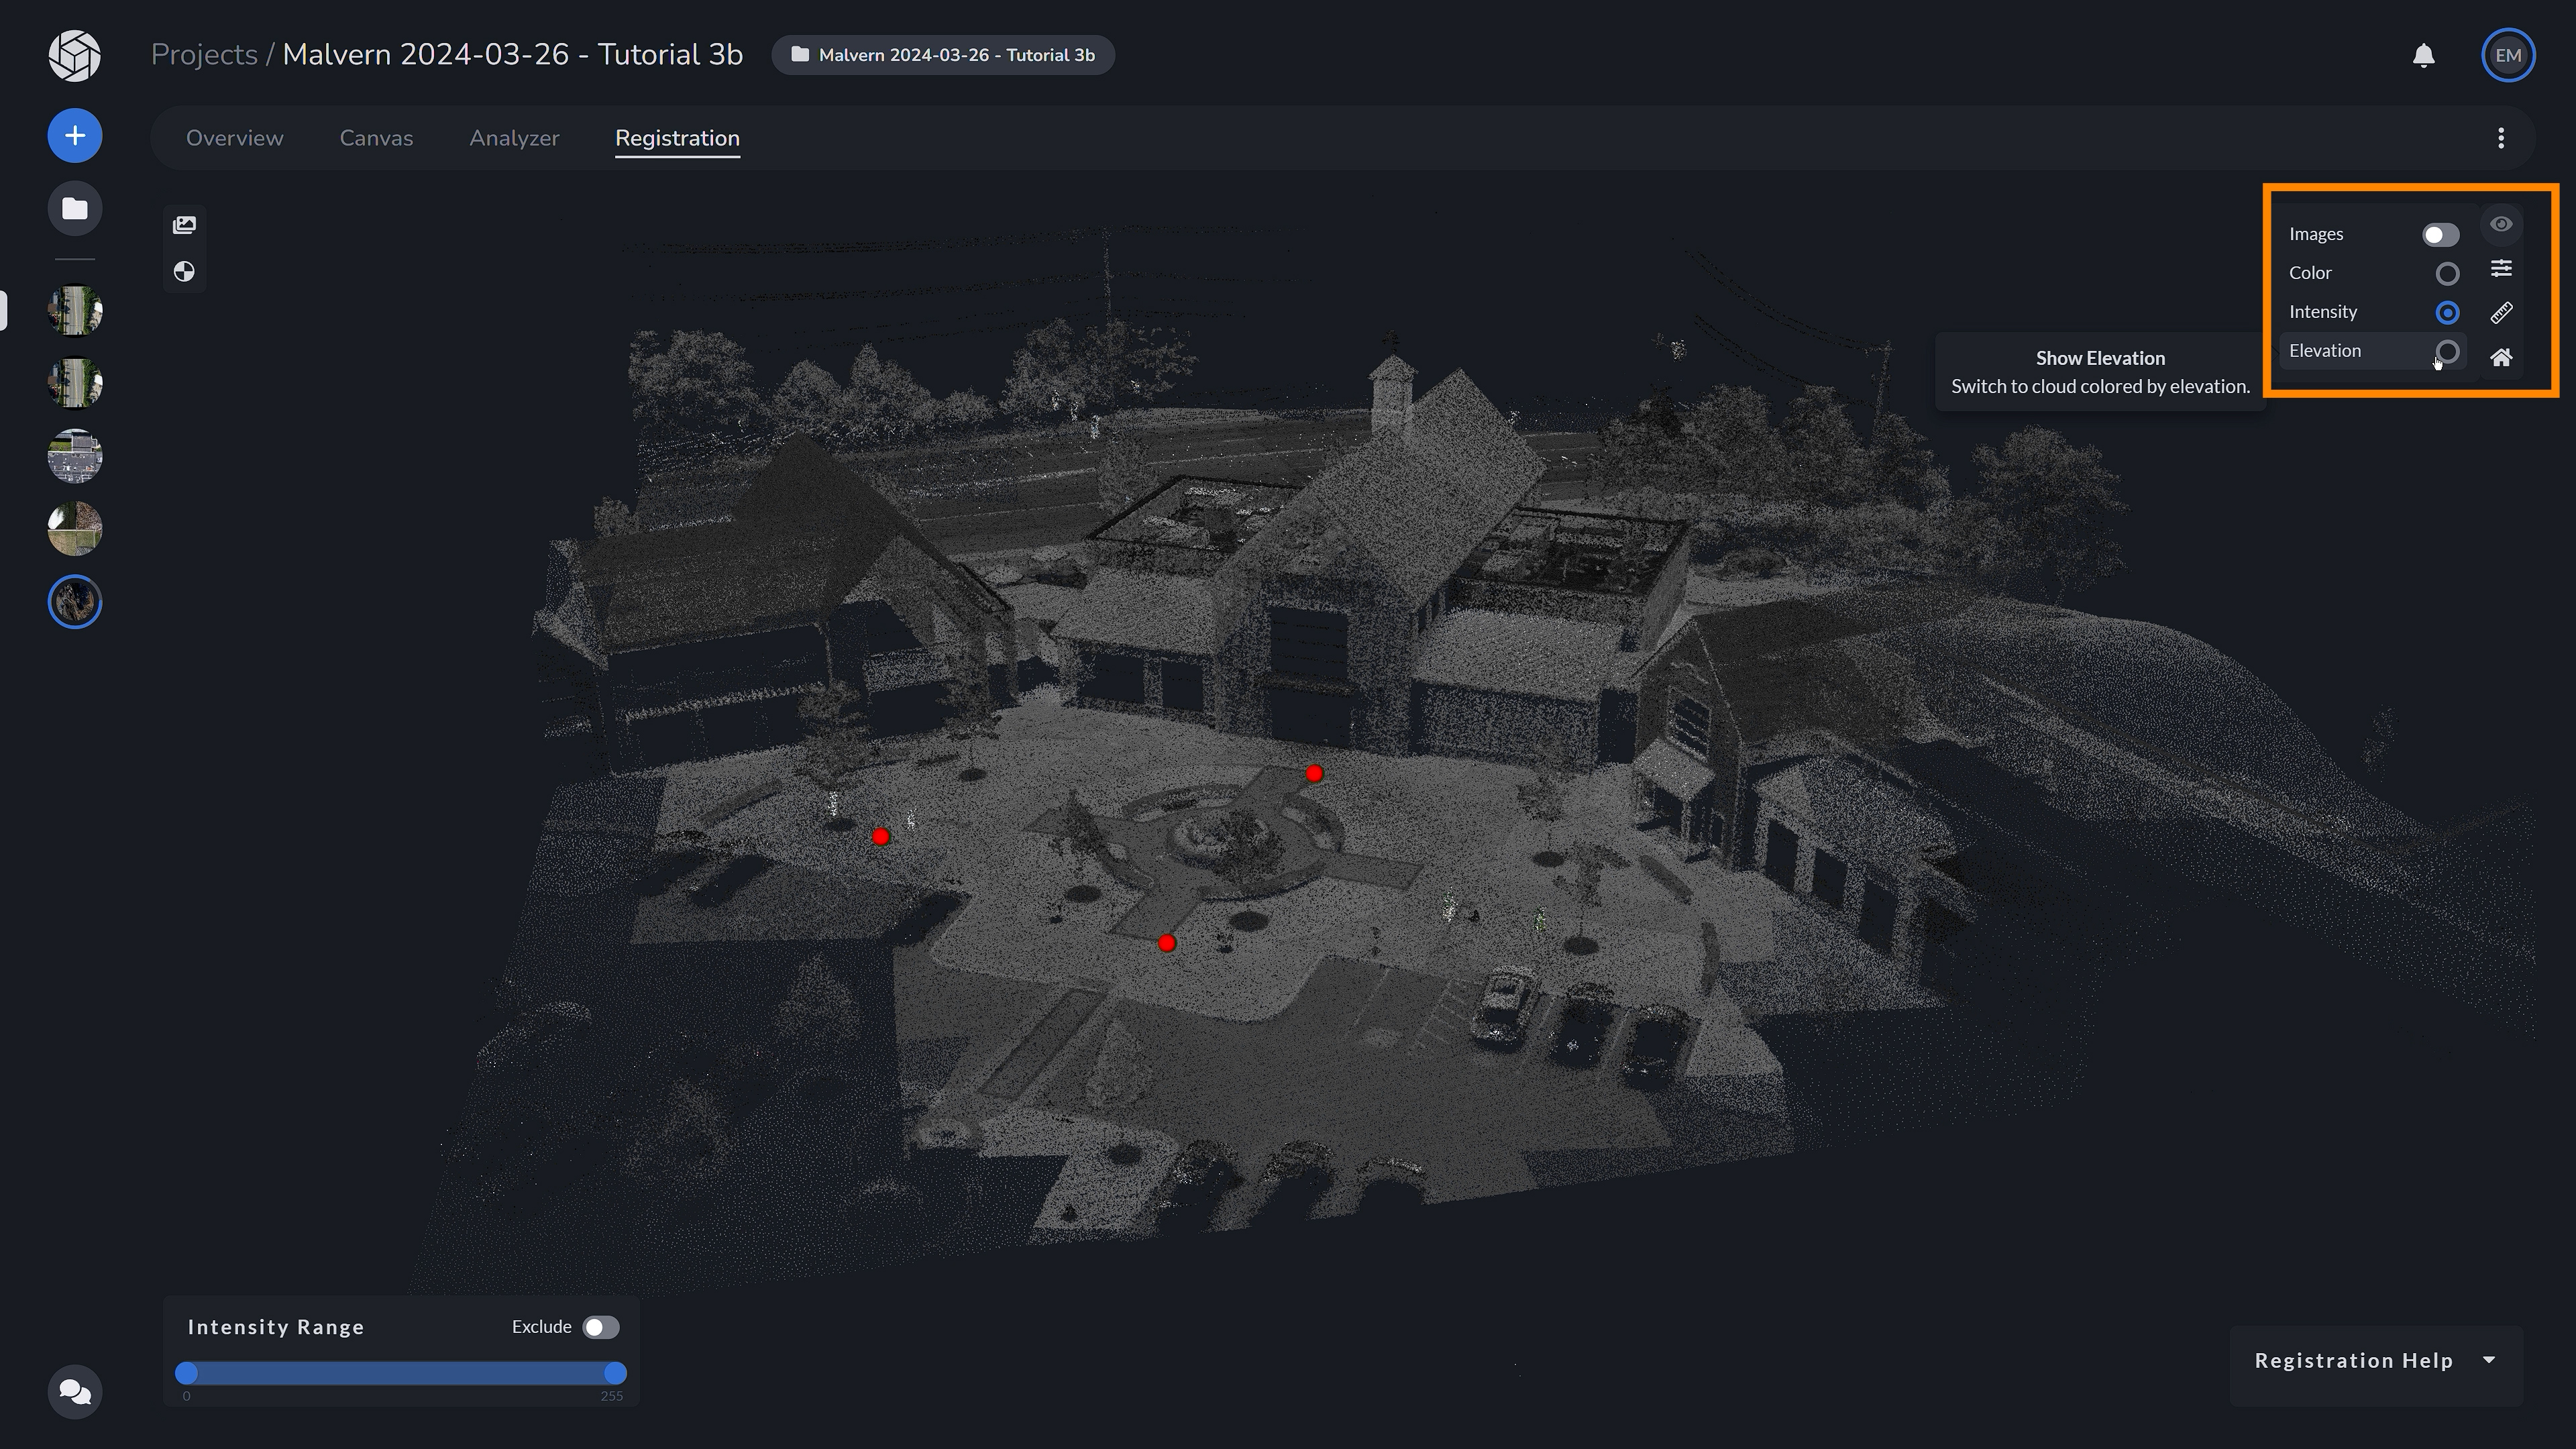The image size is (2576, 1449).
Task: Select the images panorama tool in the left toolbar
Action: pyautogui.click(x=184, y=224)
